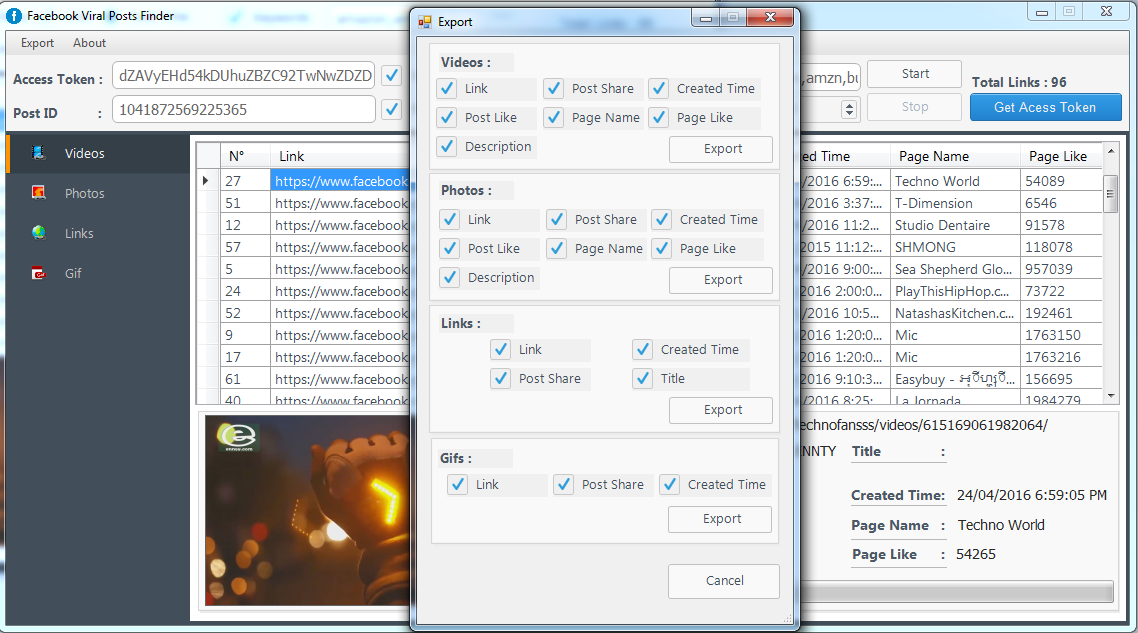The width and height of the screenshot is (1138, 633).
Task: Toggle the Photos Post Share checkbox
Action: pyautogui.click(x=557, y=219)
